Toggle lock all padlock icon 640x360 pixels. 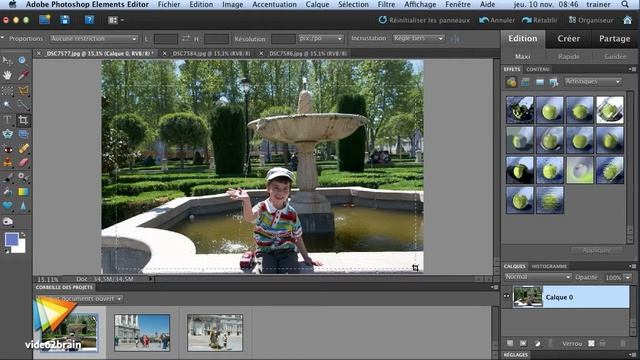(602, 344)
